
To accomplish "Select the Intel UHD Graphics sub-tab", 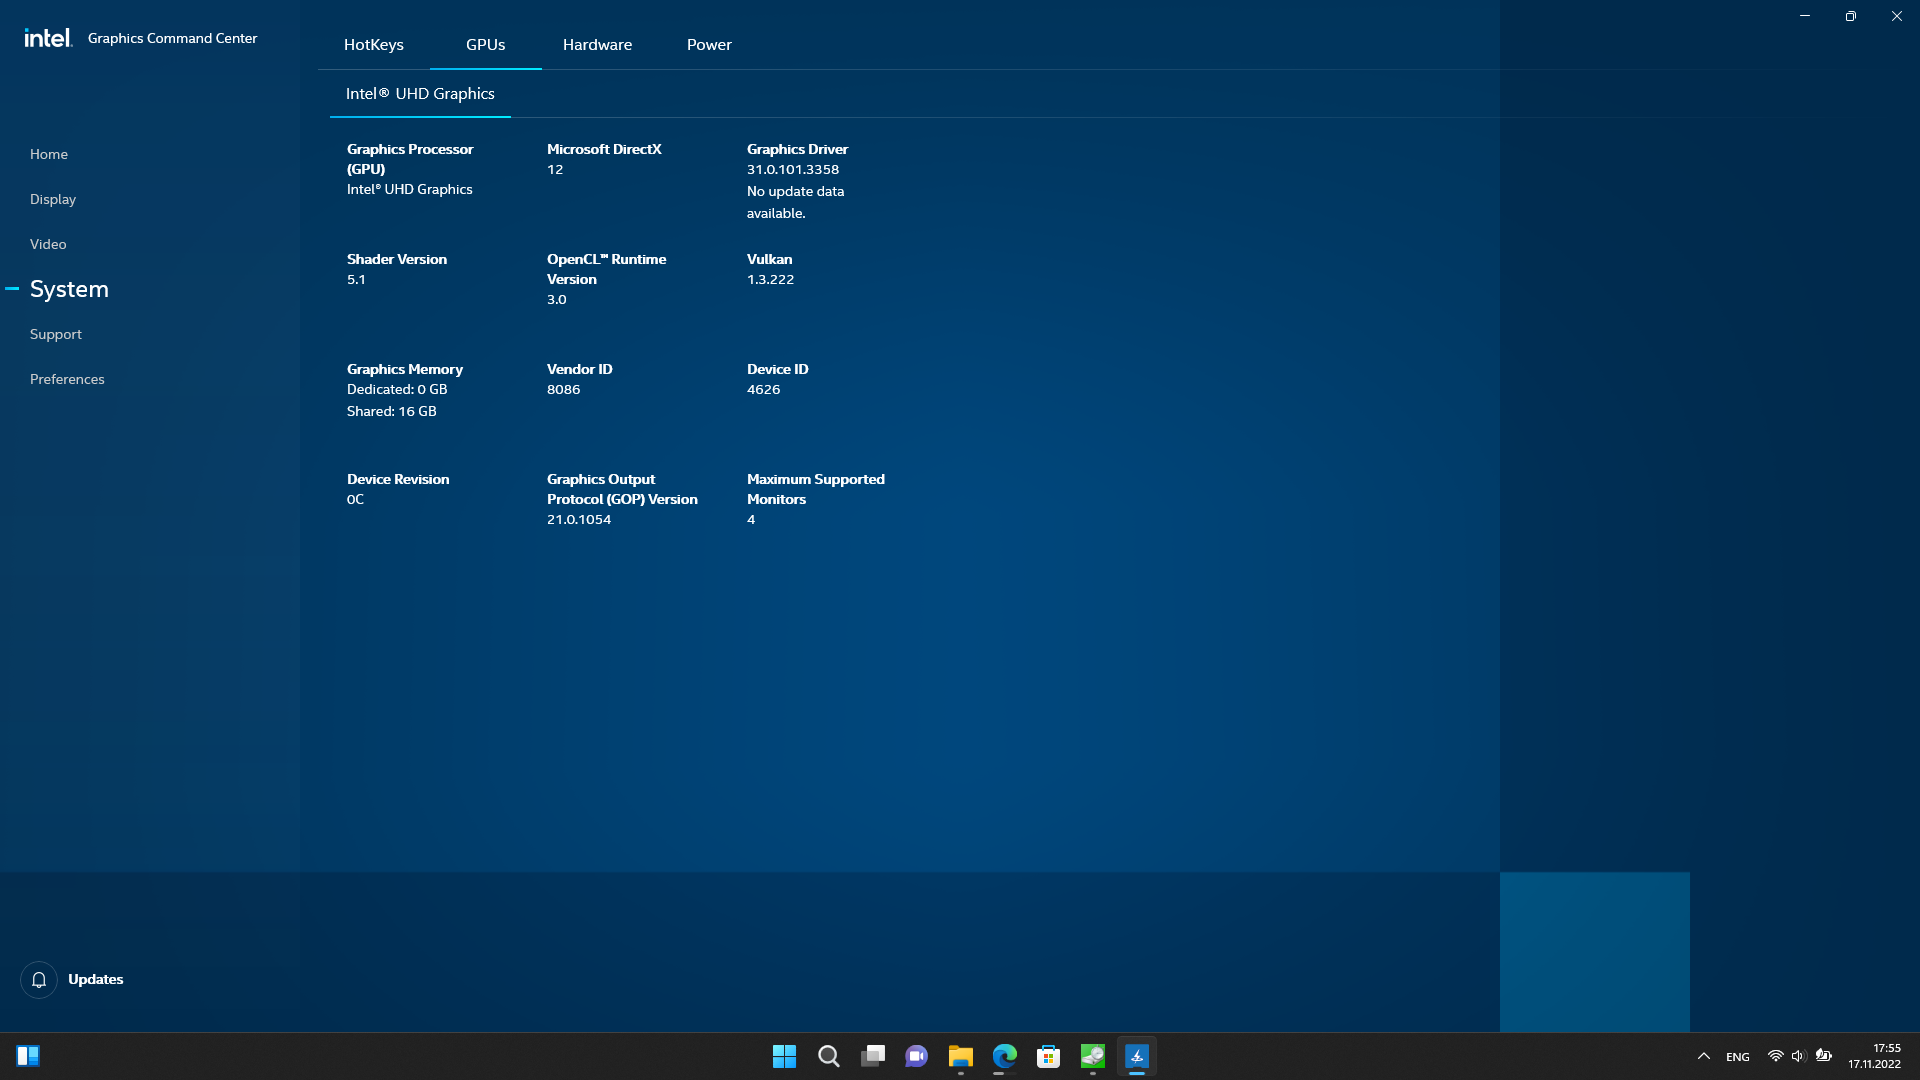I will [420, 93].
